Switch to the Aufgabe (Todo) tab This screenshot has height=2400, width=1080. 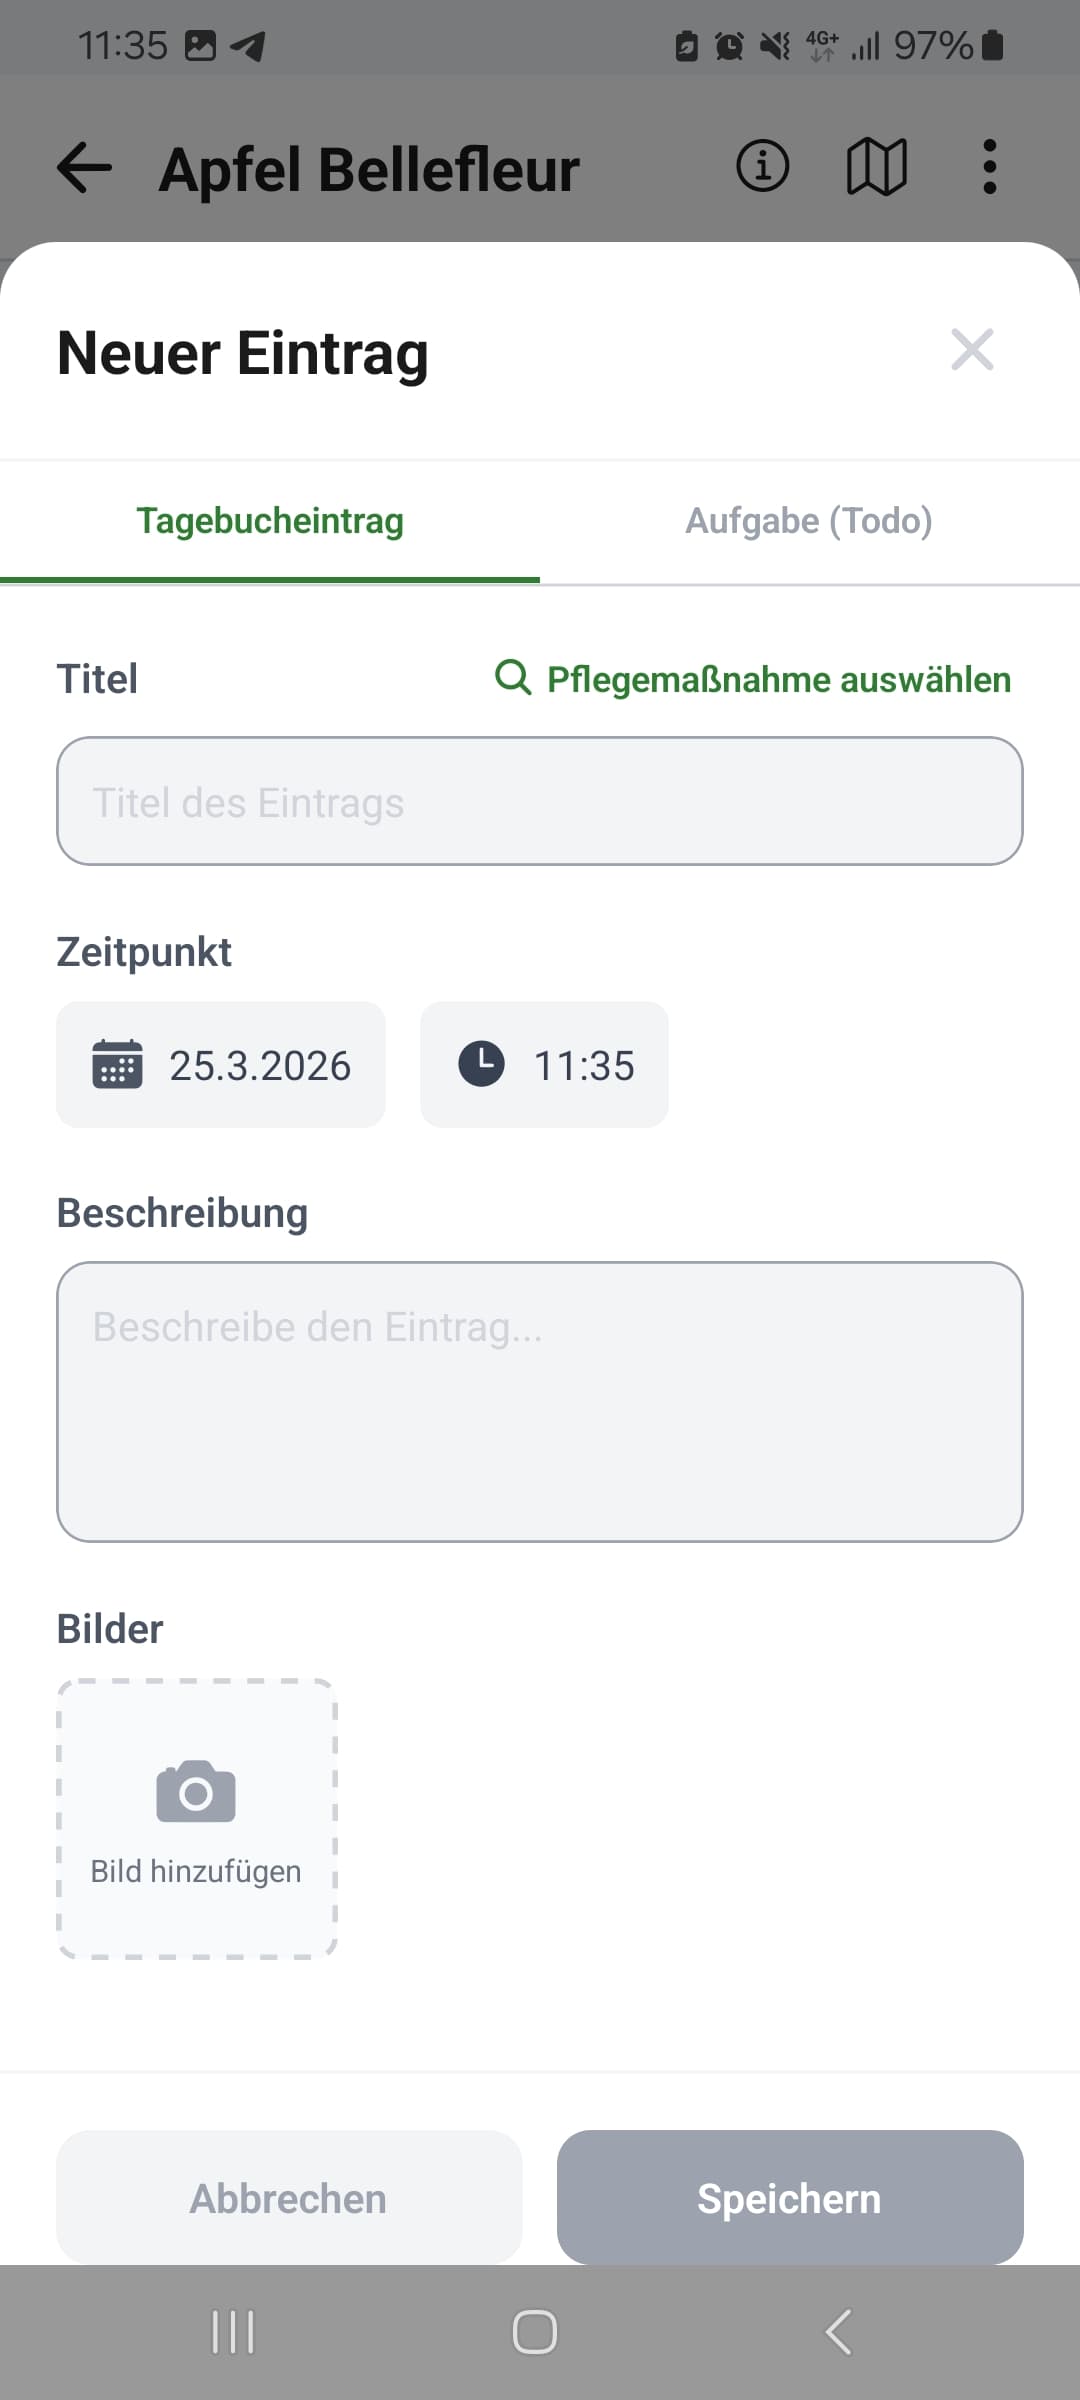coord(809,521)
